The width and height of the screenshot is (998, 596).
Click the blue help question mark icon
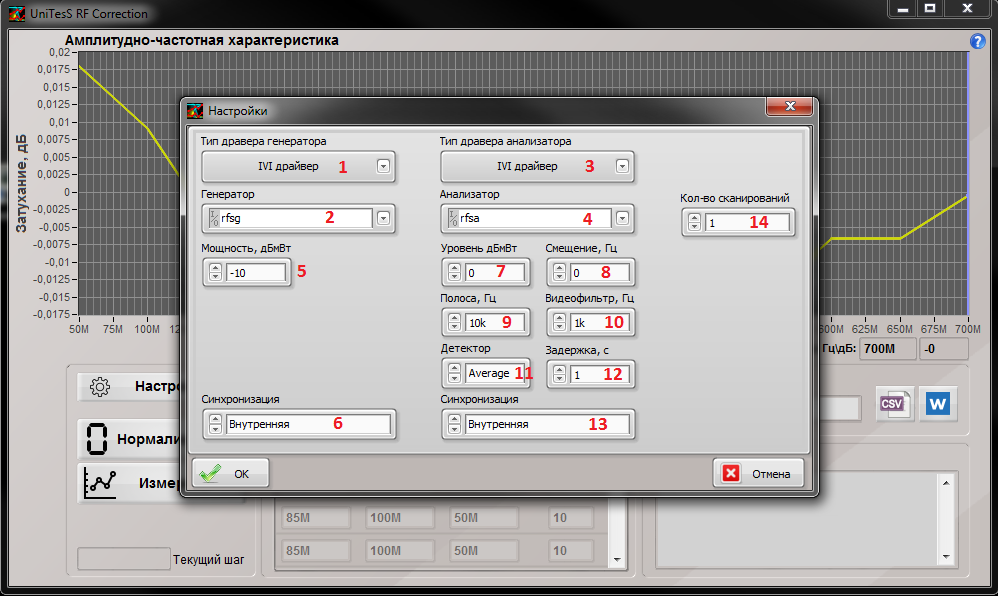(978, 42)
